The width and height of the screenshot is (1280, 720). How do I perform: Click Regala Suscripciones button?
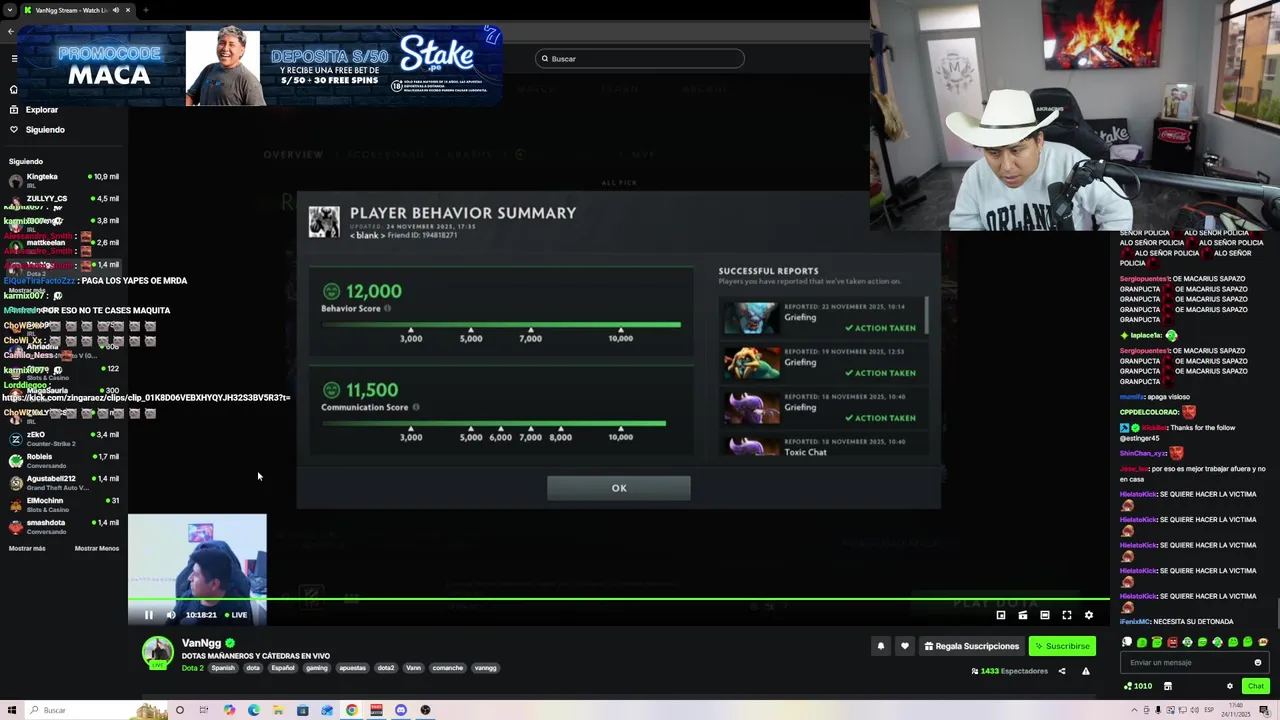pyautogui.click(x=972, y=646)
